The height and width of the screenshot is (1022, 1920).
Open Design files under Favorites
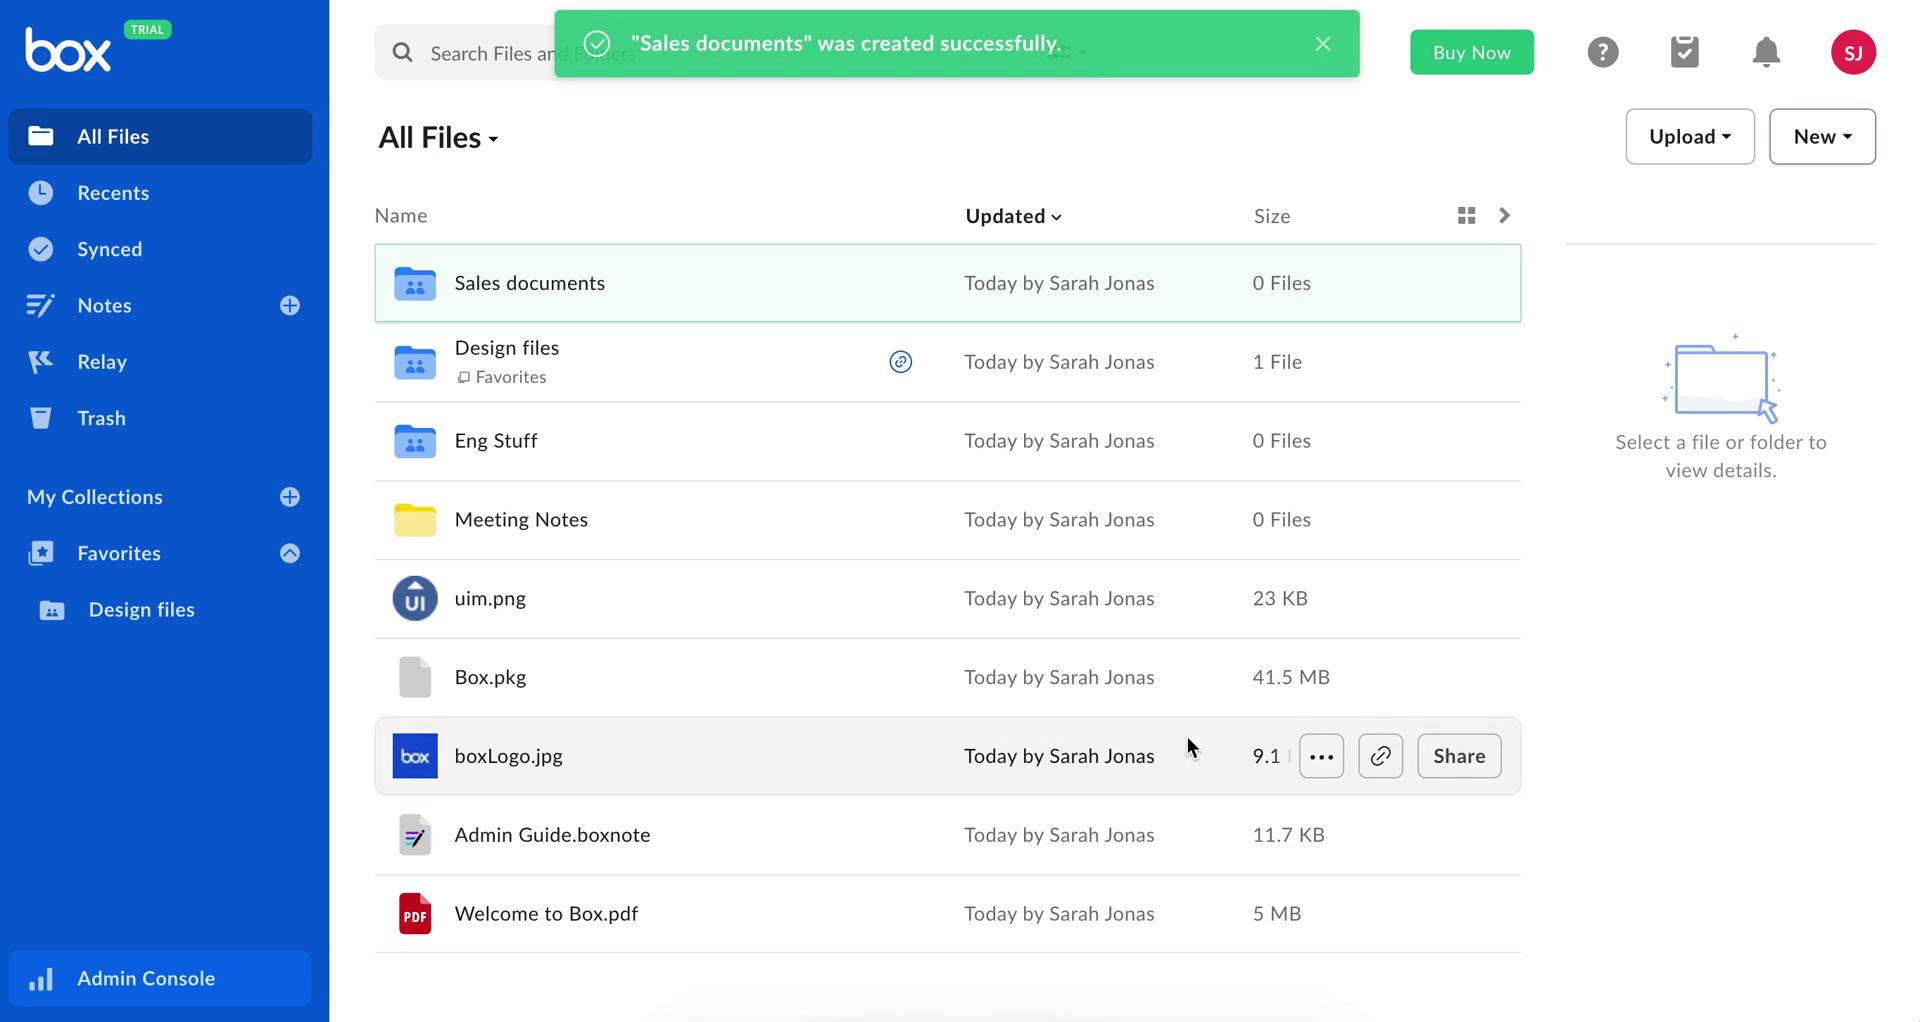click(141, 610)
